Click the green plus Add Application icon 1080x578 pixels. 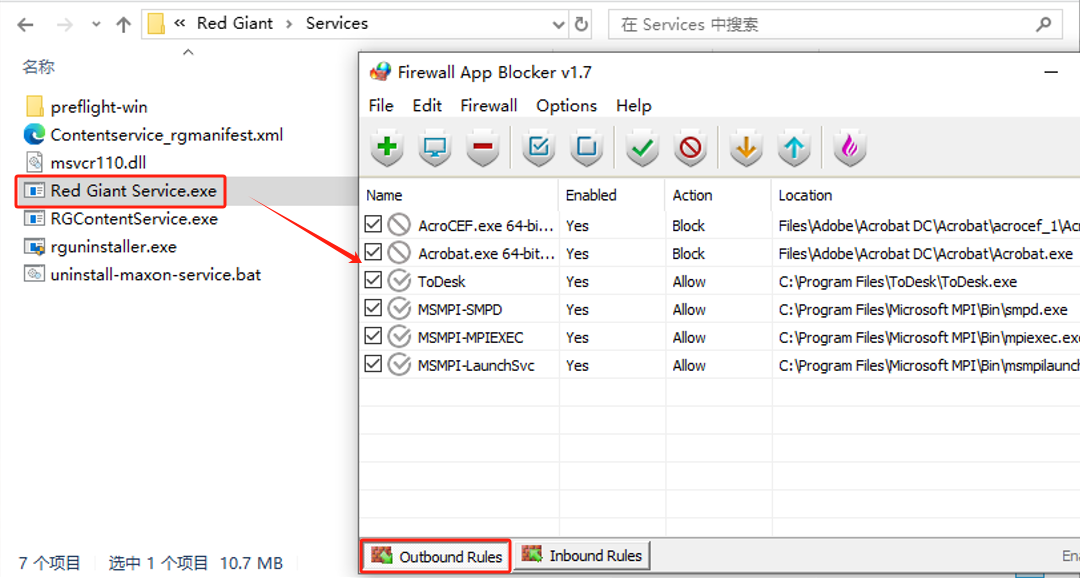(387, 147)
